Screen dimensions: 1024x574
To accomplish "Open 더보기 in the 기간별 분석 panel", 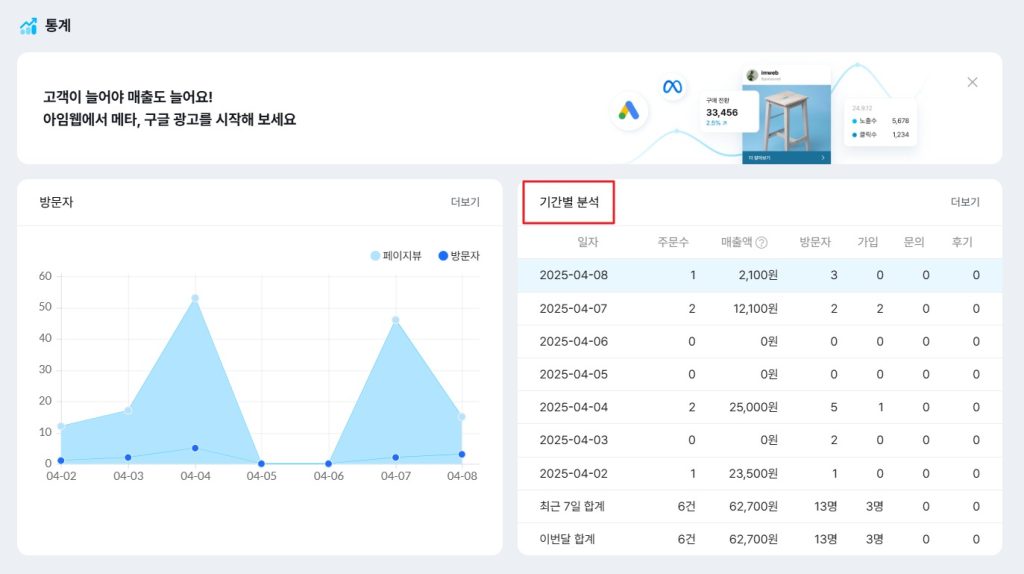I will (965, 202).
